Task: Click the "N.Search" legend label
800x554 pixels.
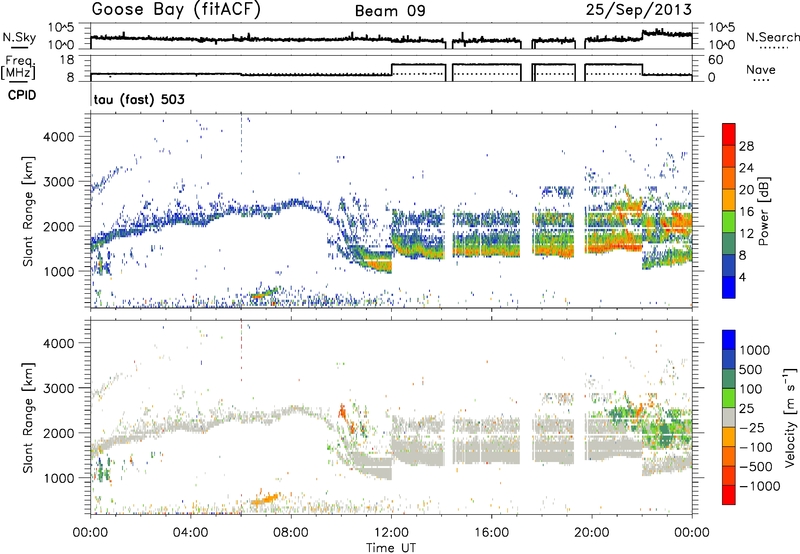Action: pyautogui.click(x=772, y=37)
